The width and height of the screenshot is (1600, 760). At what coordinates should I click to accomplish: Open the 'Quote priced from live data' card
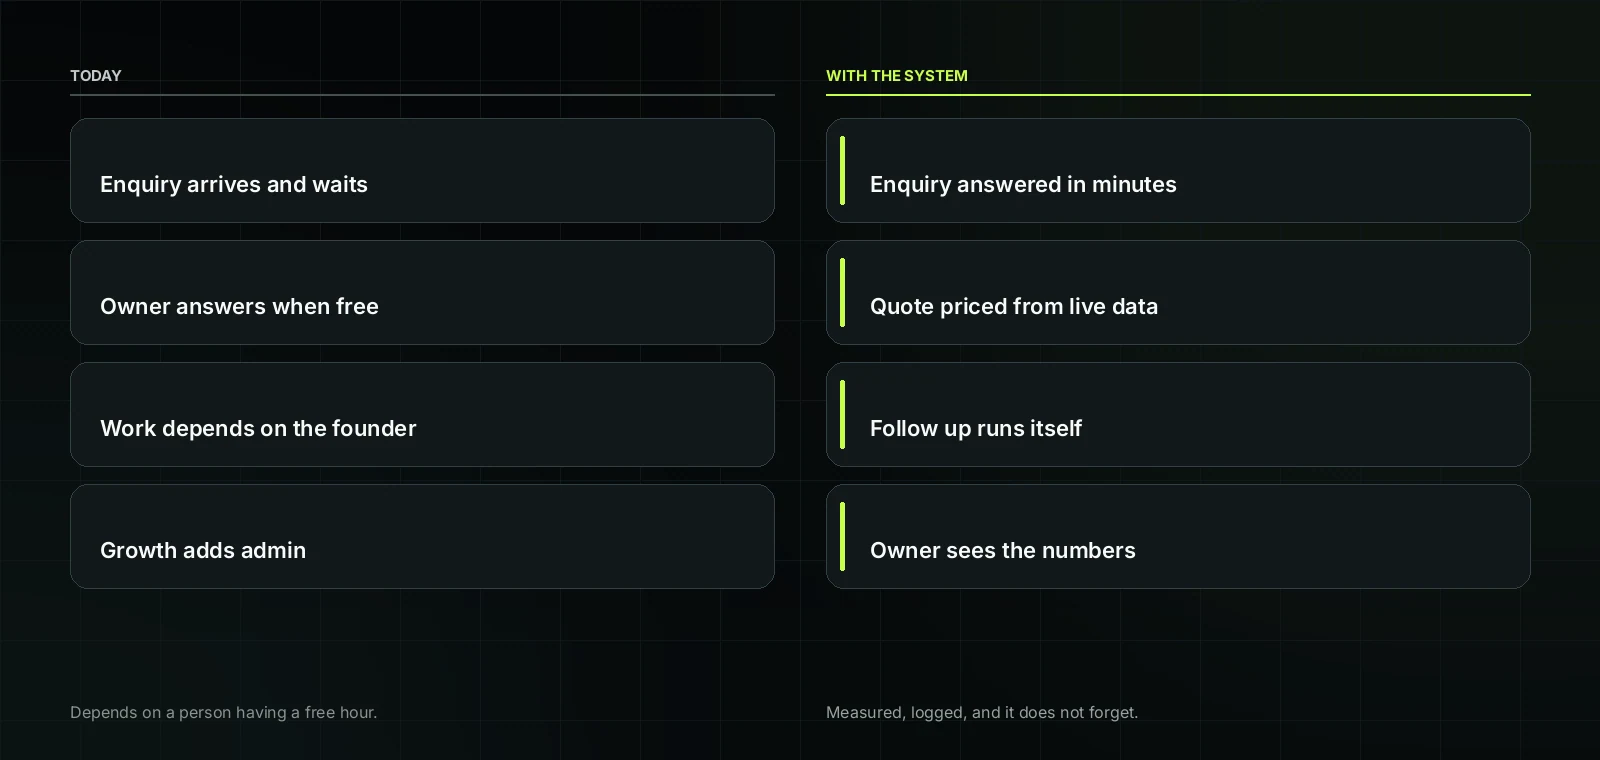pyautogui.click(x=1178, y=293)
